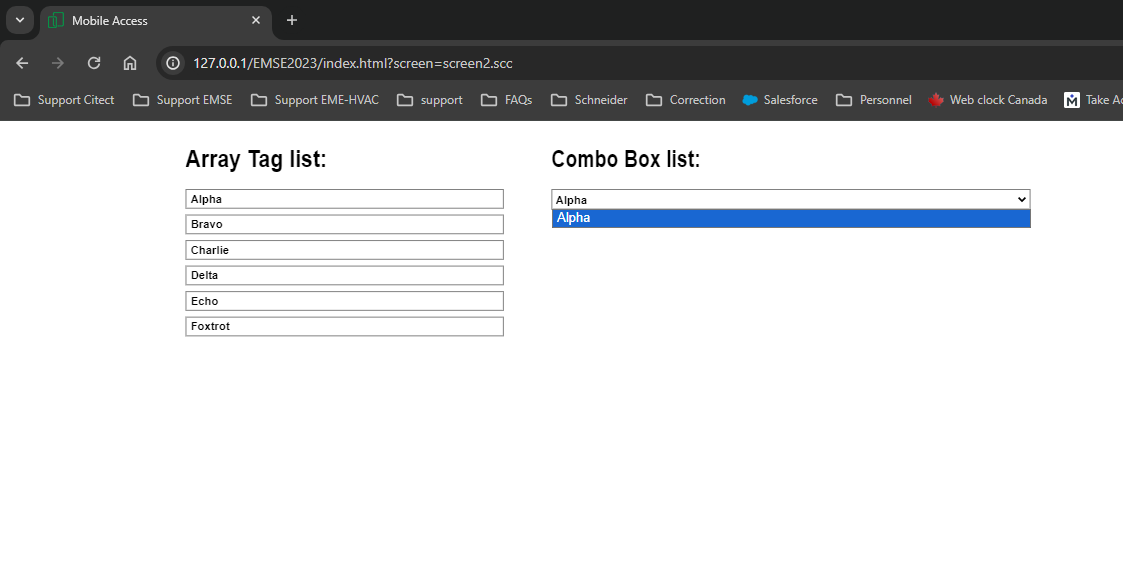Click the Array Tag list heading
The width and height of the screenshot is (1123, 570).
[256, 159]
